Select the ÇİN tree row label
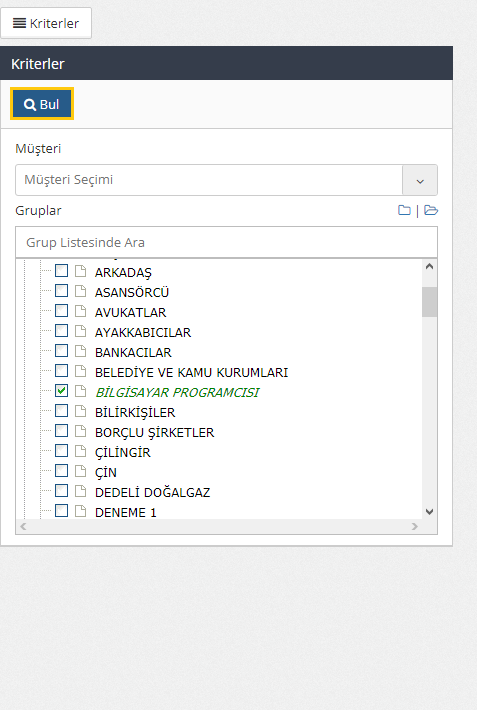This screenshot has height=710, width=477. pyautogui.click(x=106, y=472)
